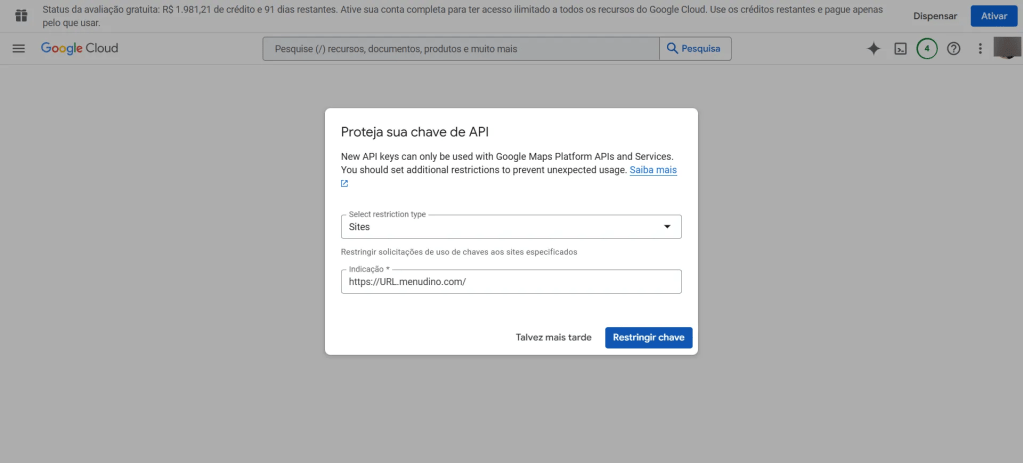
Task: Focus the Indicação URL input field
Action: [510, 282]
